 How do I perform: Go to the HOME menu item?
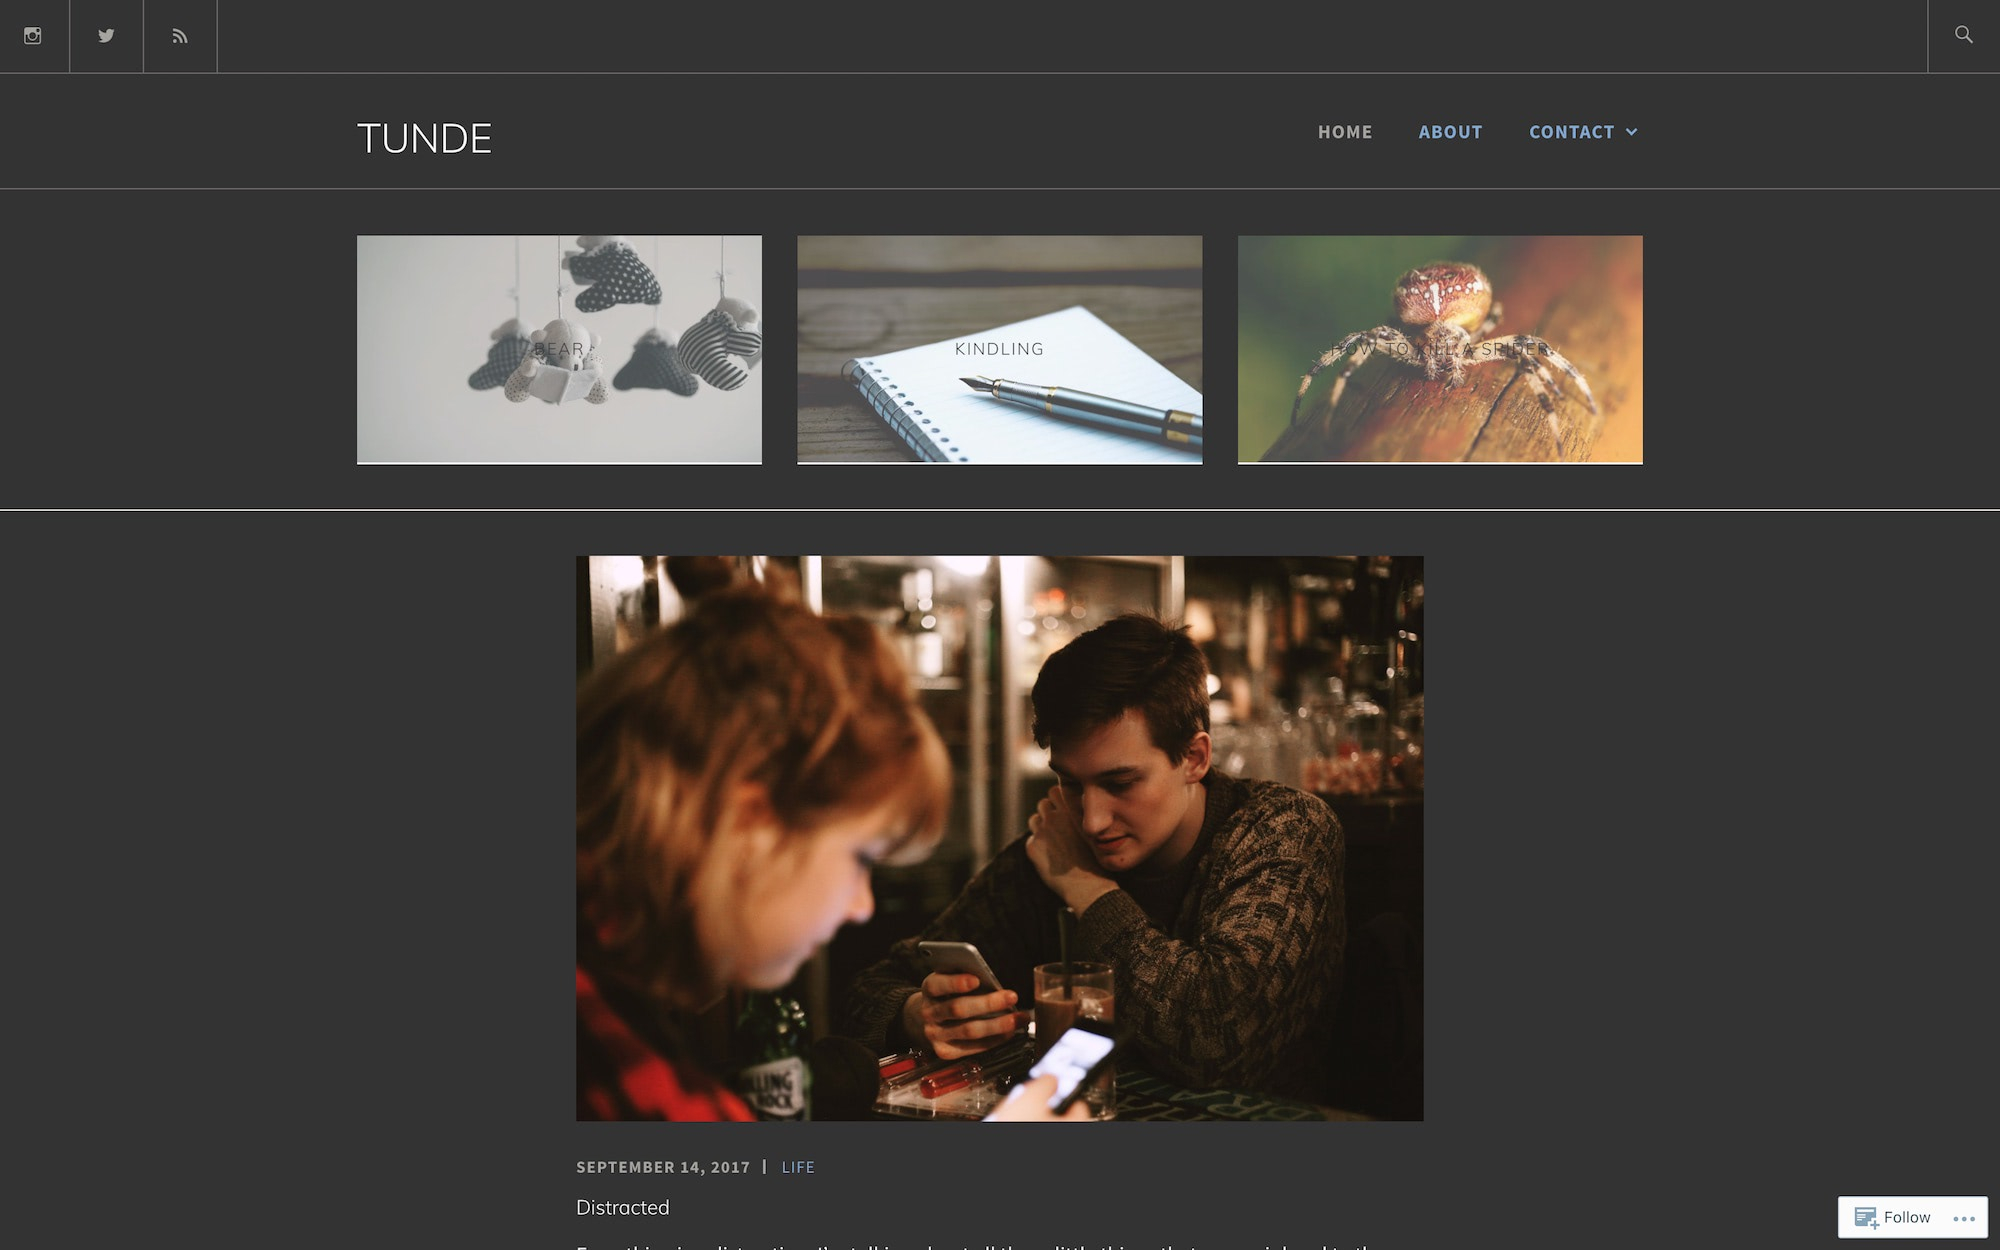(x=1344, y=132)
